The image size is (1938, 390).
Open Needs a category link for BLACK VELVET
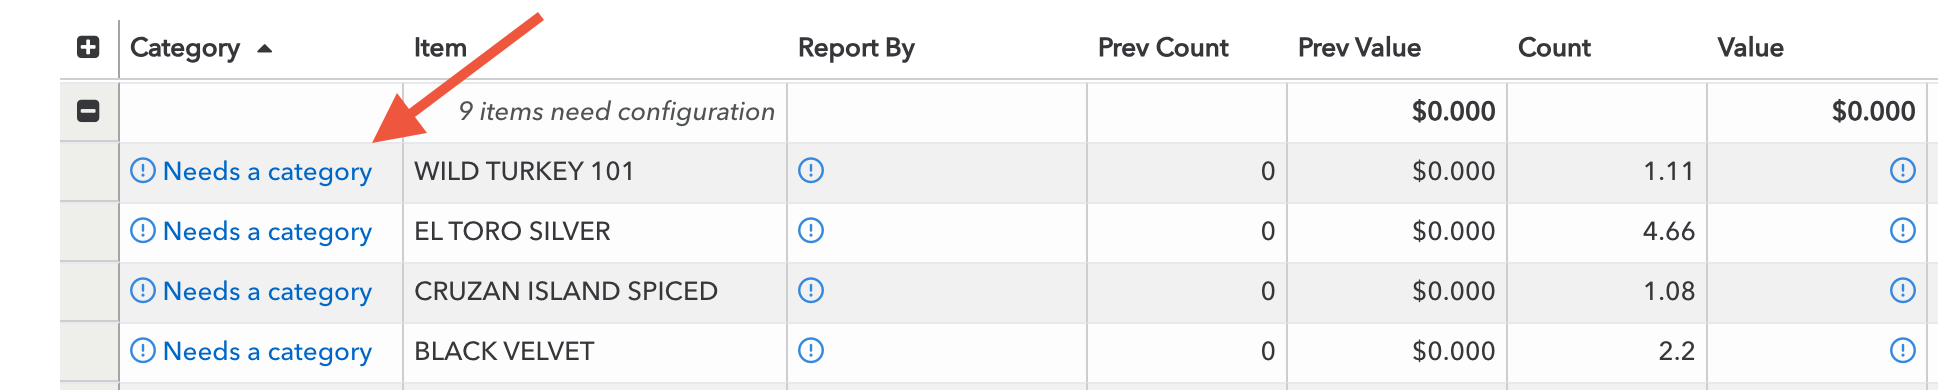pyautogui.click(x=251, y=352)
